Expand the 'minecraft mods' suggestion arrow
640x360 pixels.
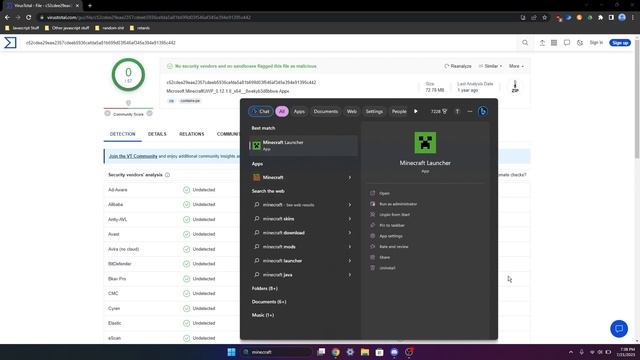point(350,247)
